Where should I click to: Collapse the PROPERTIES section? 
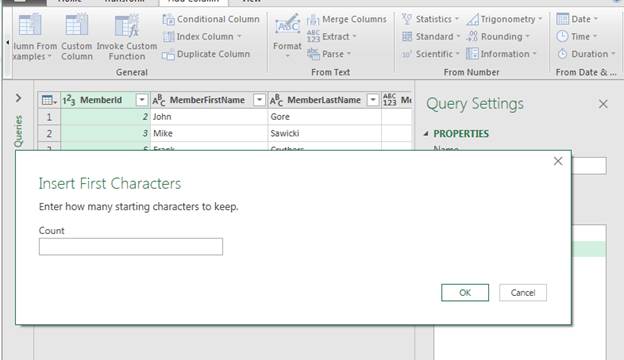426,134
